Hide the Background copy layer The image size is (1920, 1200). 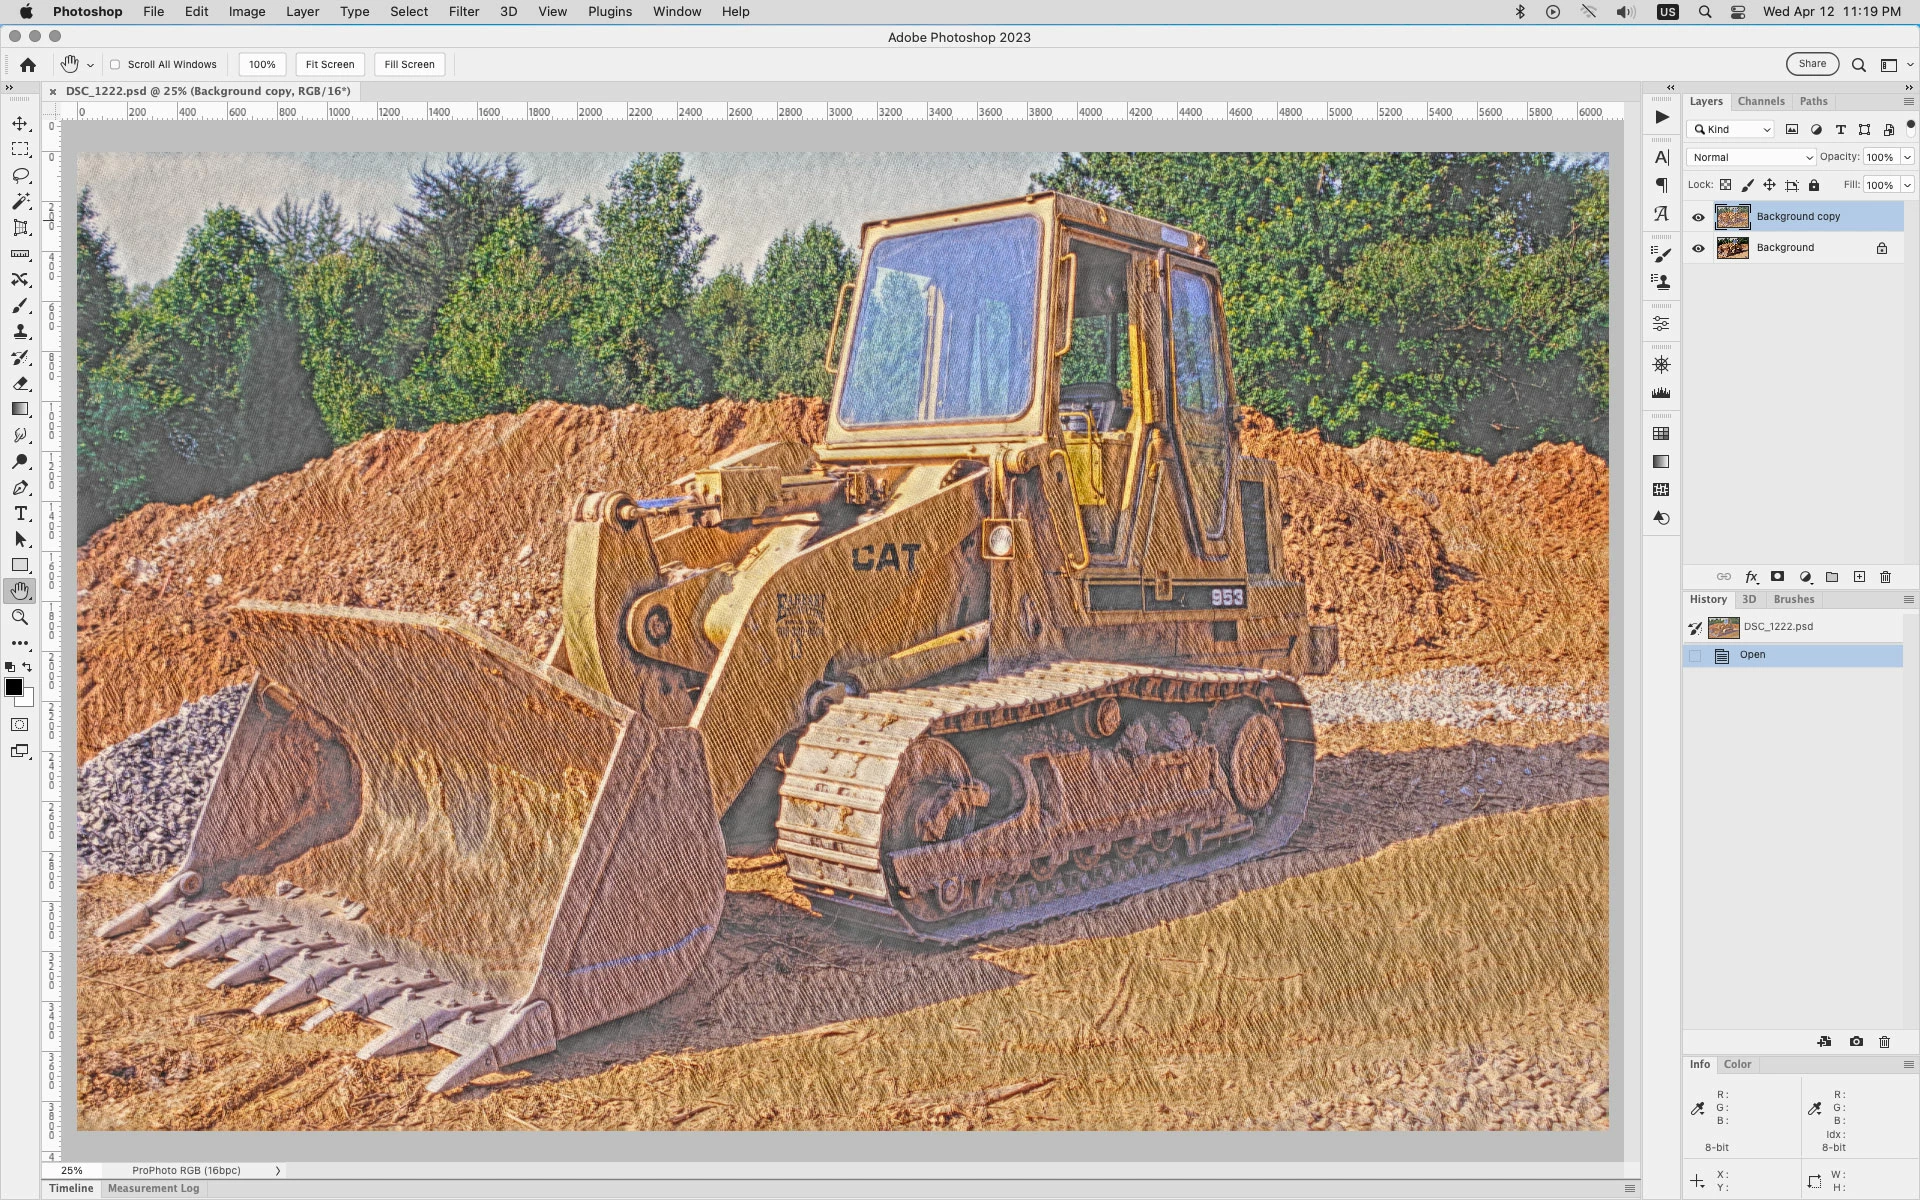click(1698, 217)
